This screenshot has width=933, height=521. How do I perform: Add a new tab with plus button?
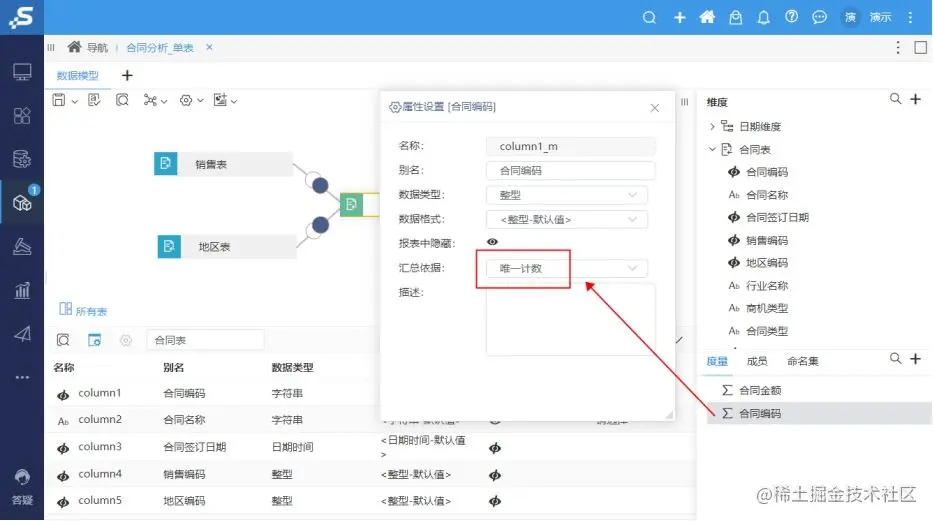pos(127,76)
